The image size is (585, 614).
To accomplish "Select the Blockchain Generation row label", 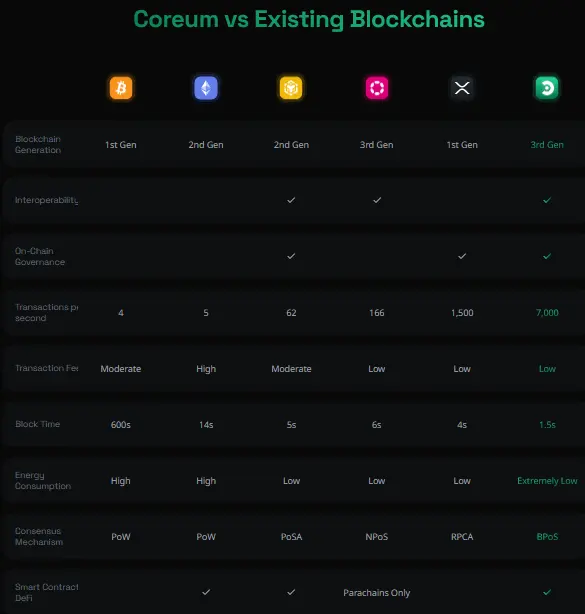I will (x=38, y=144).
